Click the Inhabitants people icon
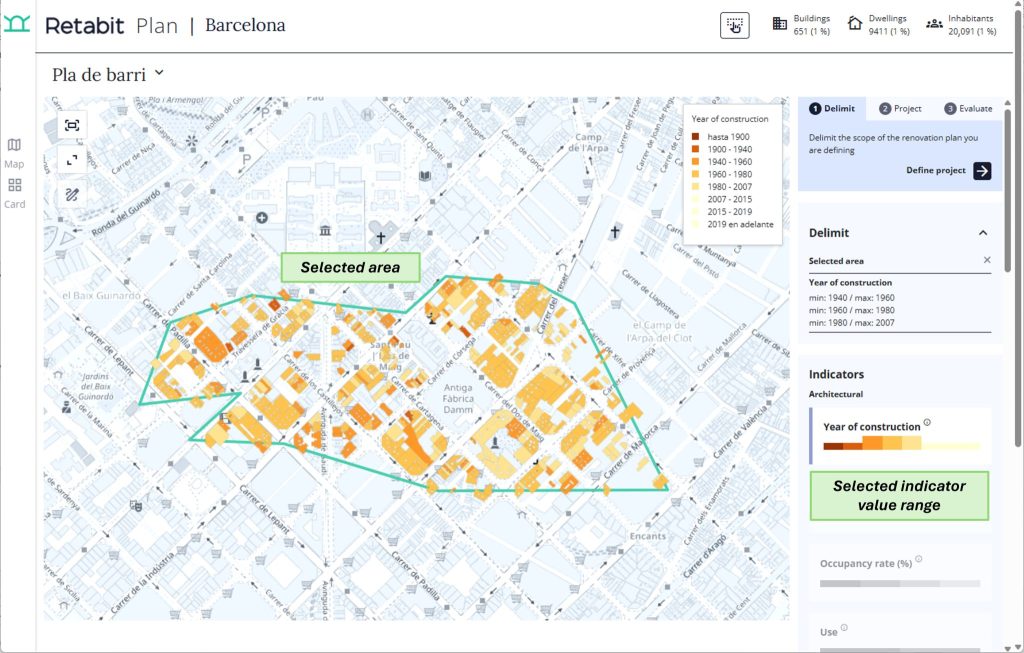1024x653 pixels. tap(934, 24)
